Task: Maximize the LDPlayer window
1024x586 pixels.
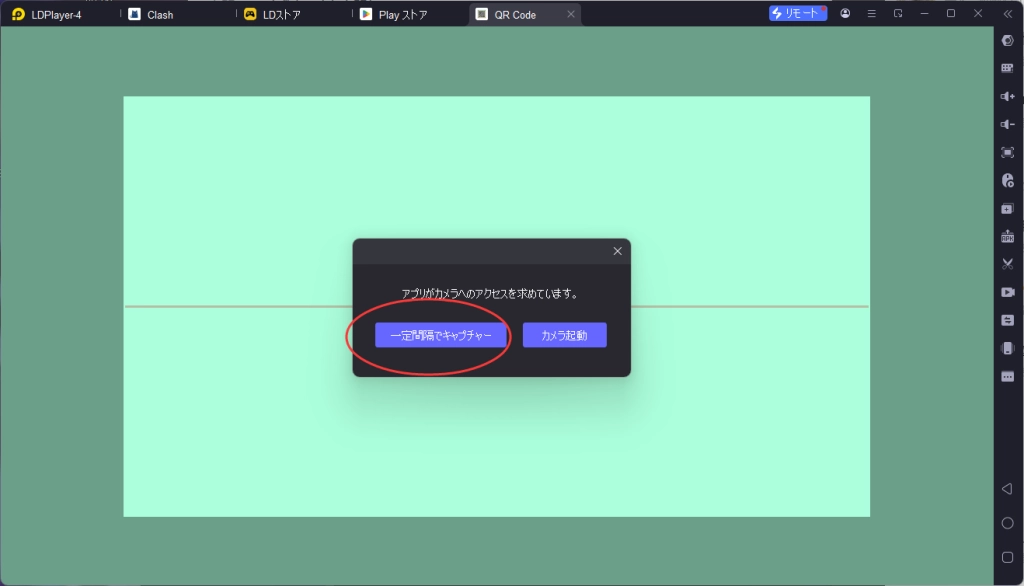Action: tap(951, 14)
